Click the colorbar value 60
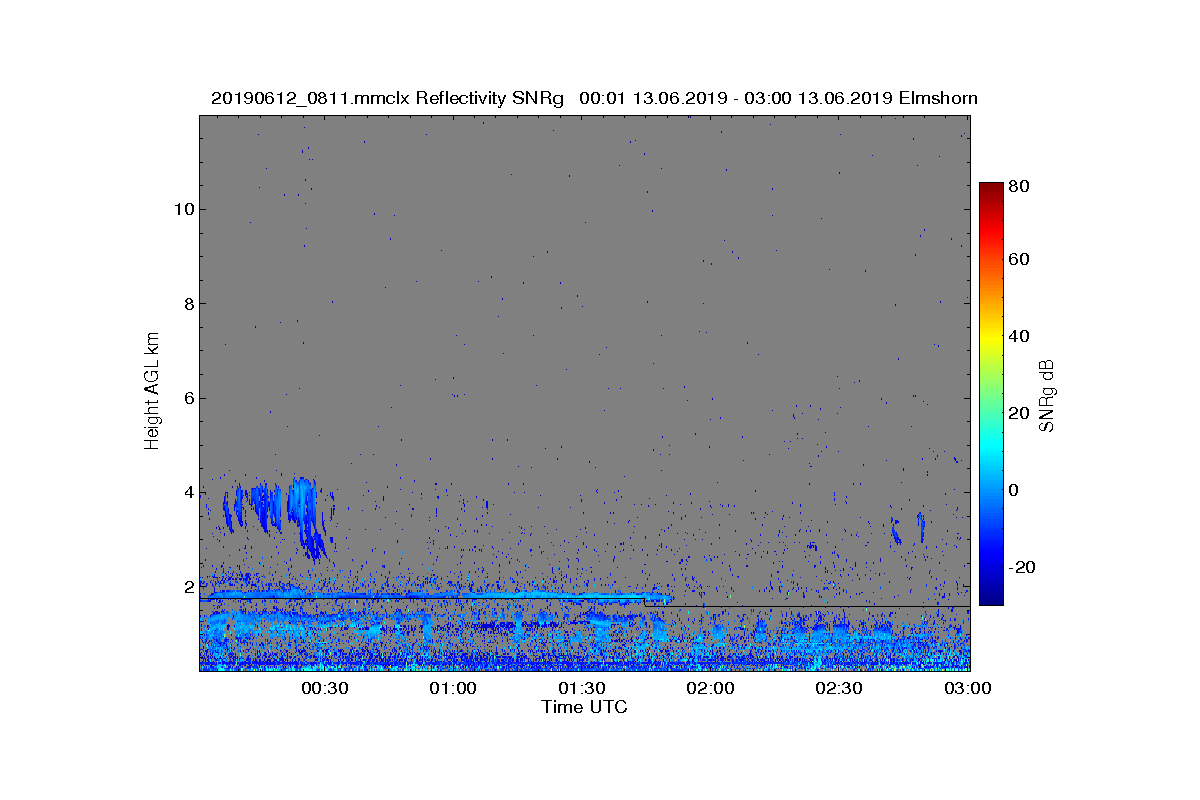Image resolution: width=1200 pixels, height=800 pixels. [1020, 260]
